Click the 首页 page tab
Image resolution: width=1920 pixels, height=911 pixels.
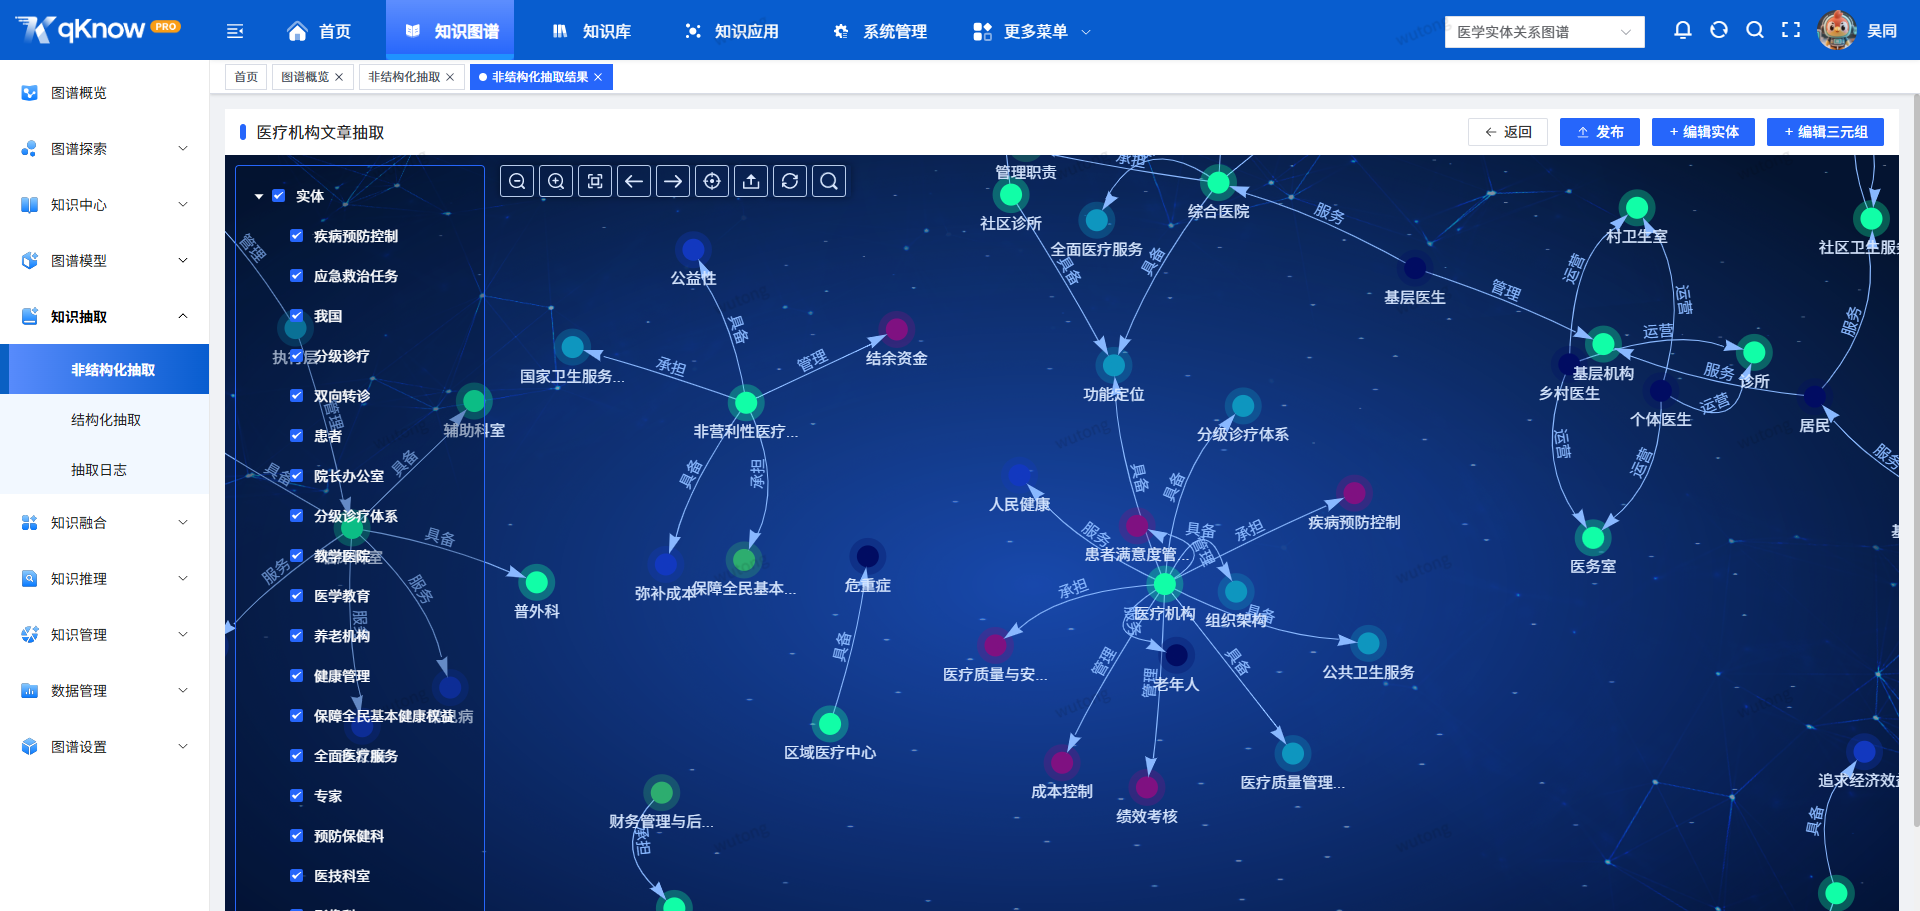pyautogui.click(x=246, y=77)
